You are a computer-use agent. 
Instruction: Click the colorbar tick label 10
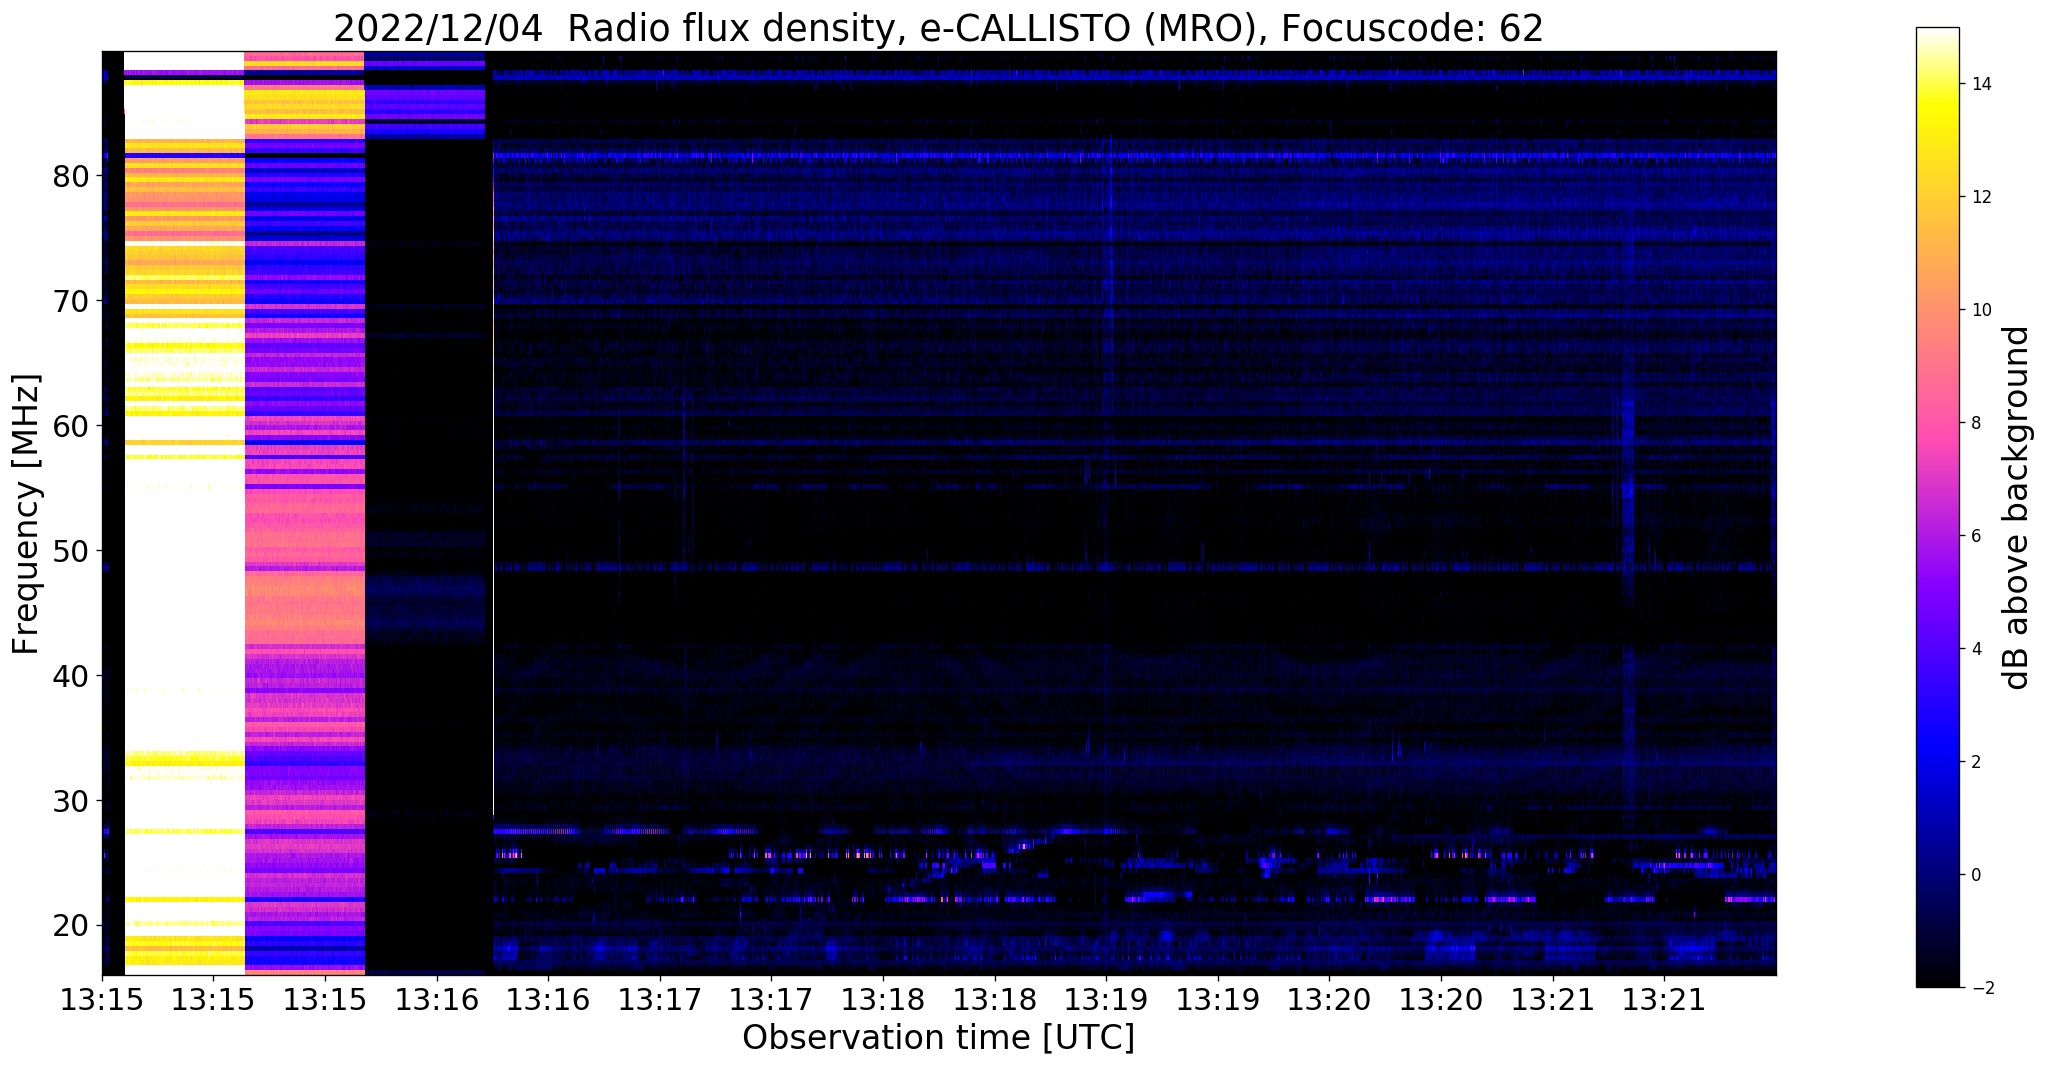point(1979,310)
